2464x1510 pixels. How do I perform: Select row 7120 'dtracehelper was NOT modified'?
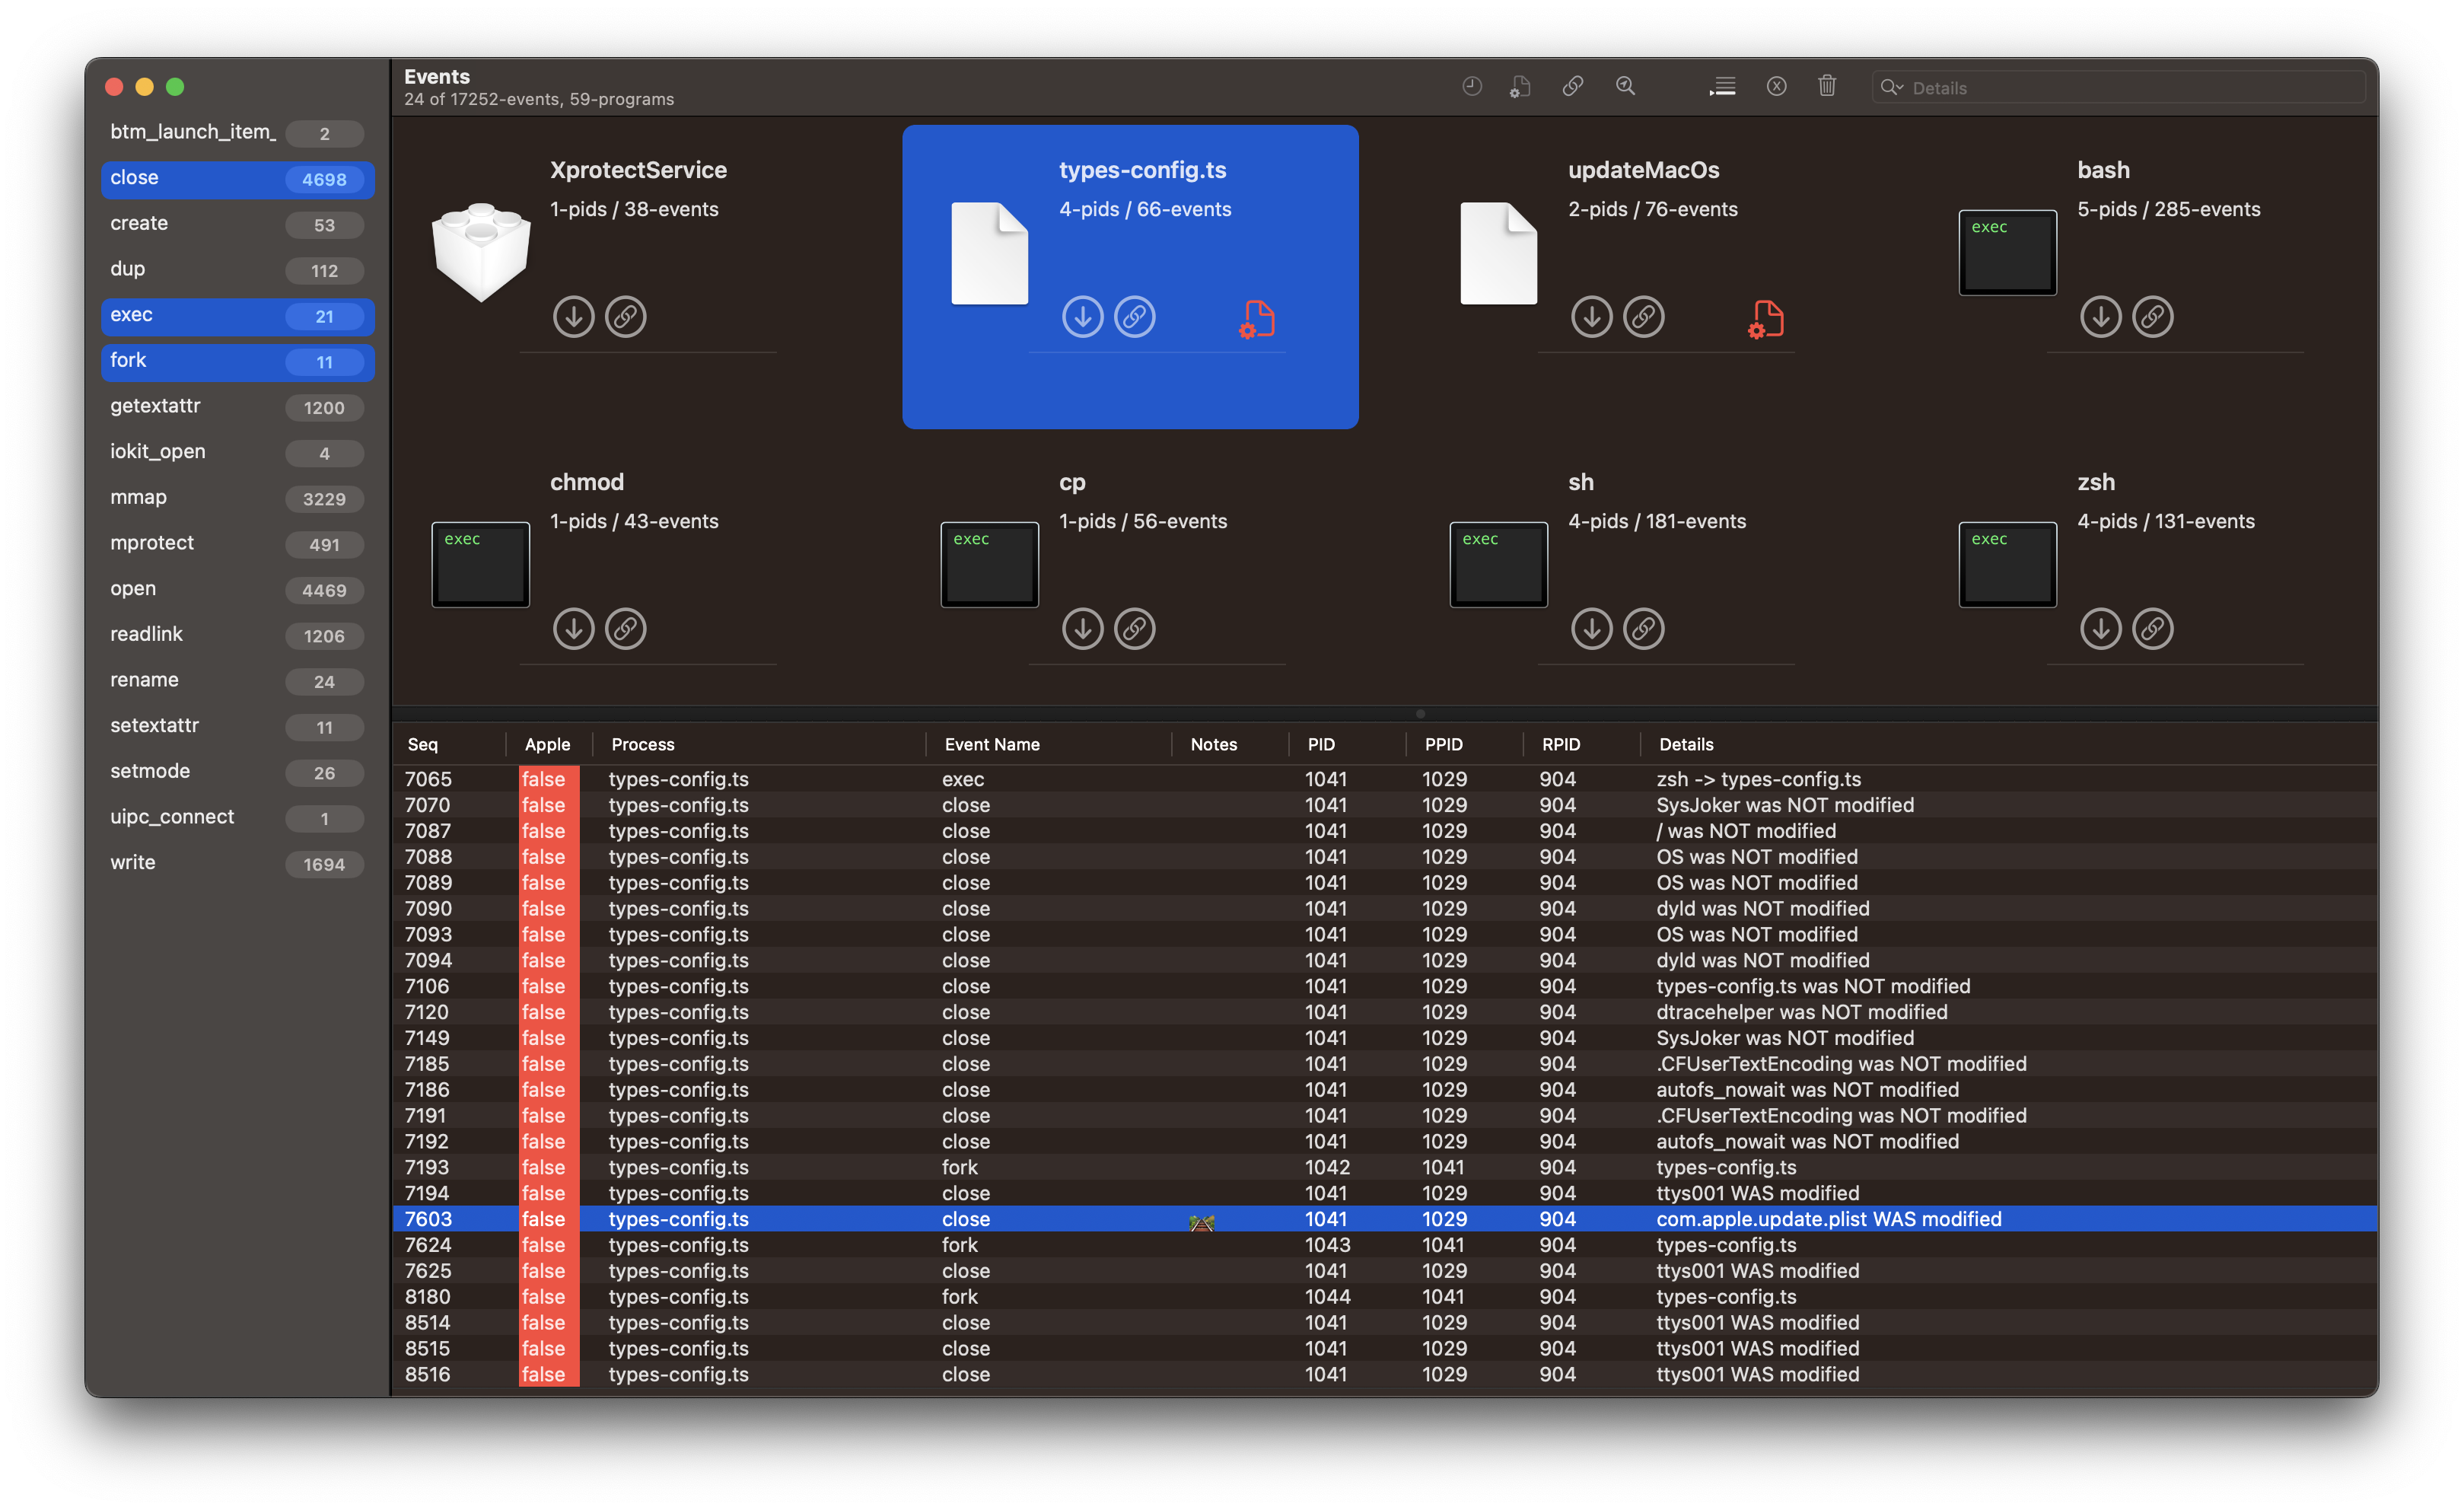coord(1385,1012)
